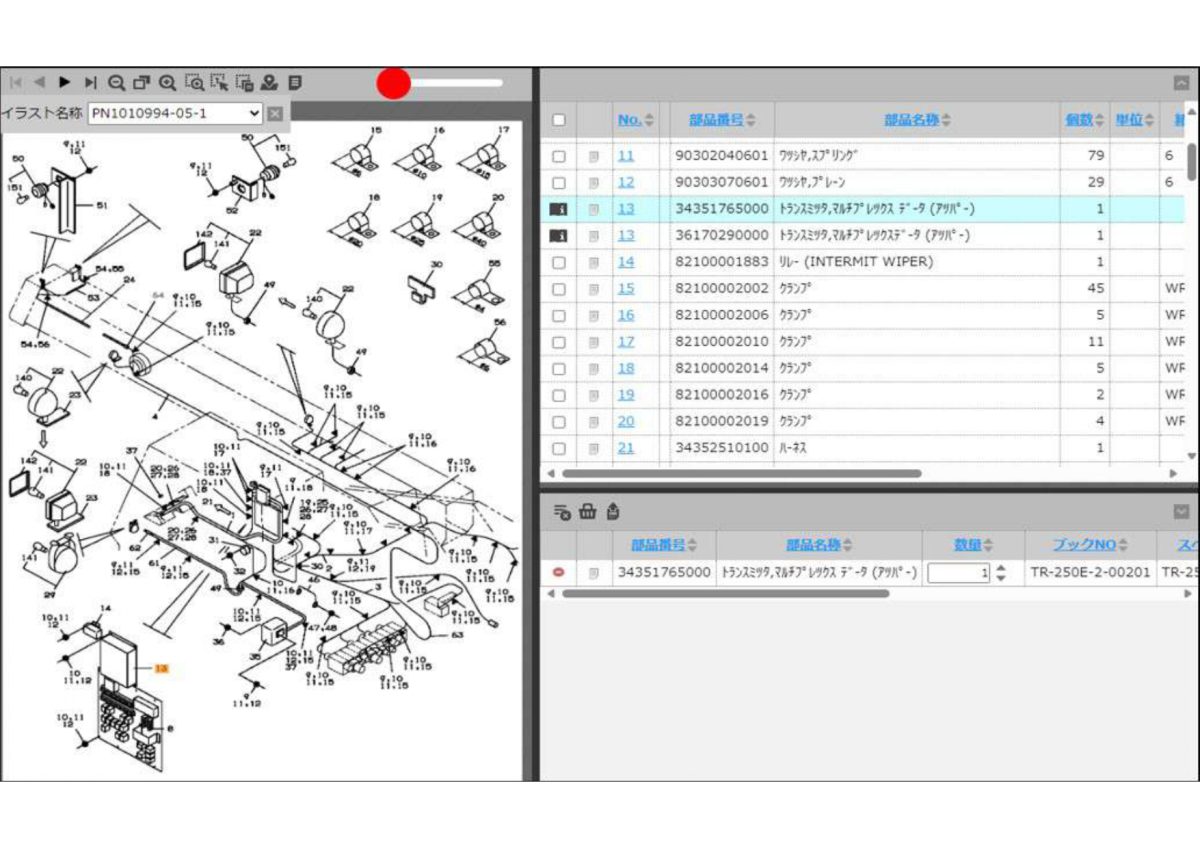
Task: Toggle the select-all checkbox in table header
Action: (x=559, y=120)
